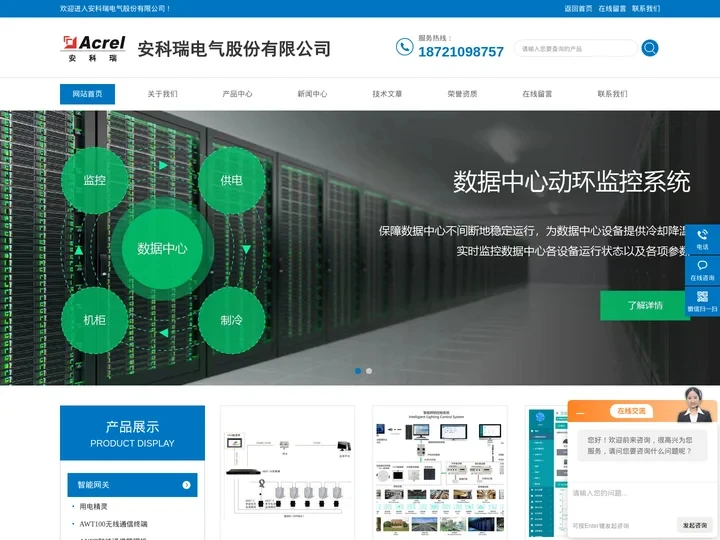Click the 产品展示 PRODUCT DISPLAY header
This screenshot has height=540, width=720.
pyautogui.click(x=132, y=433)
